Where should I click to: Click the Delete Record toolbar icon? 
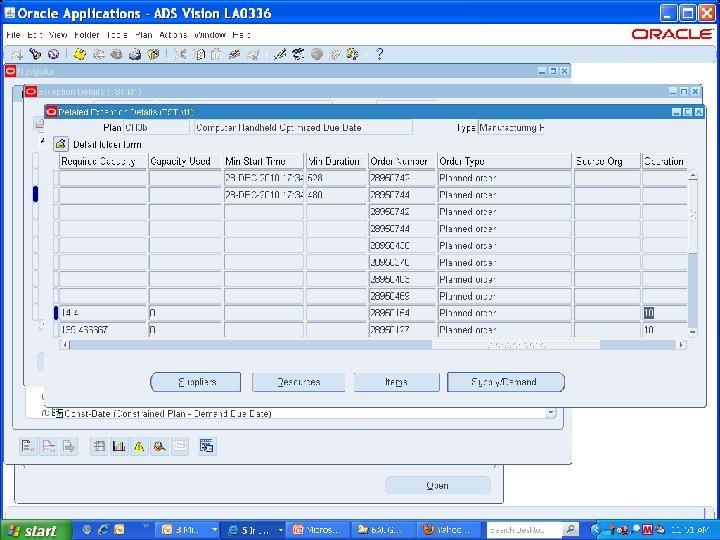click(253, 55)
